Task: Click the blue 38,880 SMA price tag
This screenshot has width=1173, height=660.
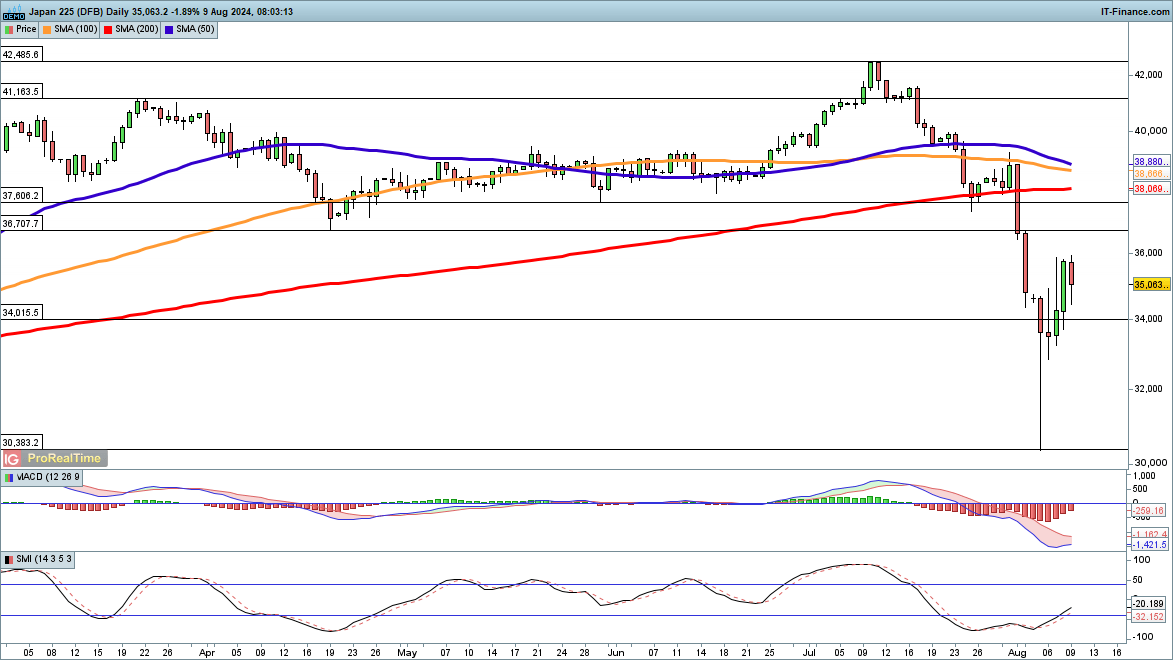Action: click(1151, 162)
